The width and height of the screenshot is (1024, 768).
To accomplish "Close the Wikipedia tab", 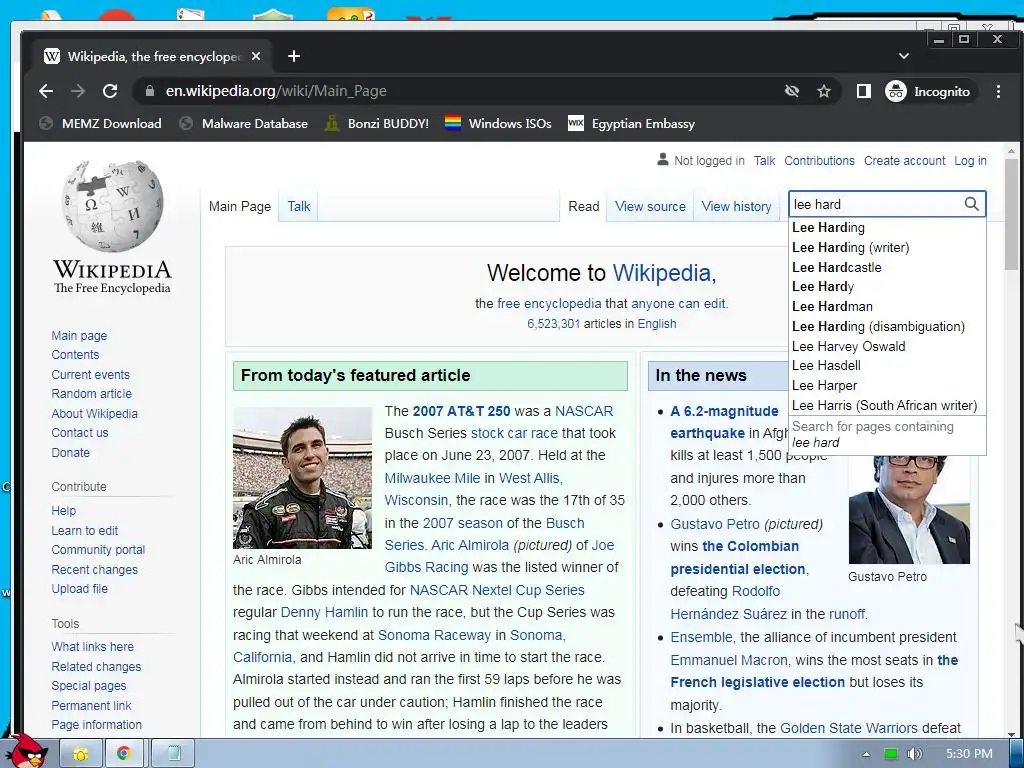I will [x=256, y=56].
